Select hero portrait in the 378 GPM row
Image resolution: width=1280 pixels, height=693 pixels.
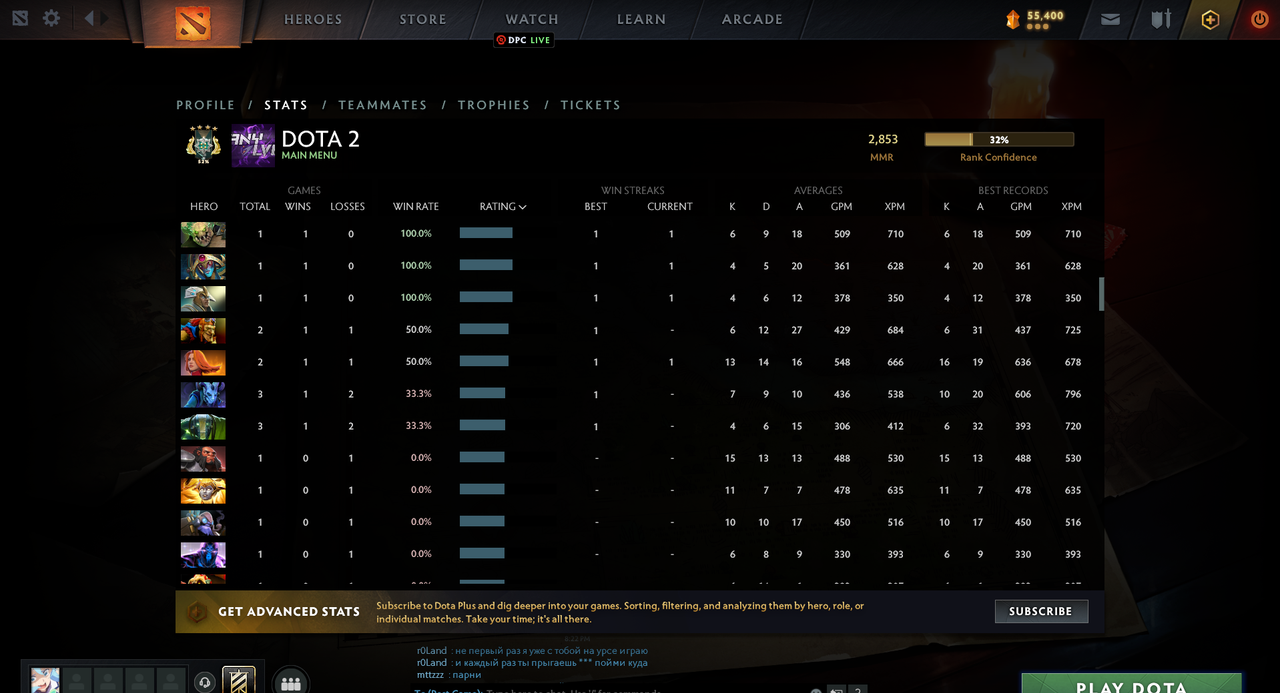click(x=203, y=298)
